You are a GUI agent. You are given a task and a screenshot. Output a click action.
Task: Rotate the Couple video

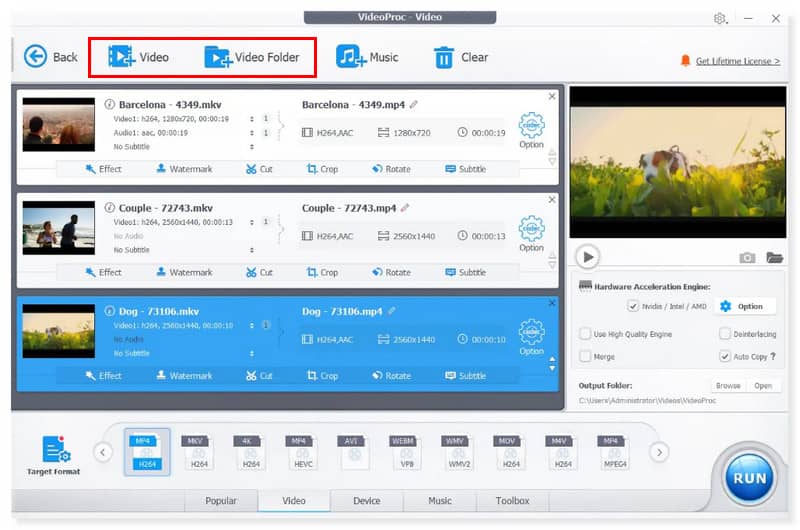pos(391,272)
